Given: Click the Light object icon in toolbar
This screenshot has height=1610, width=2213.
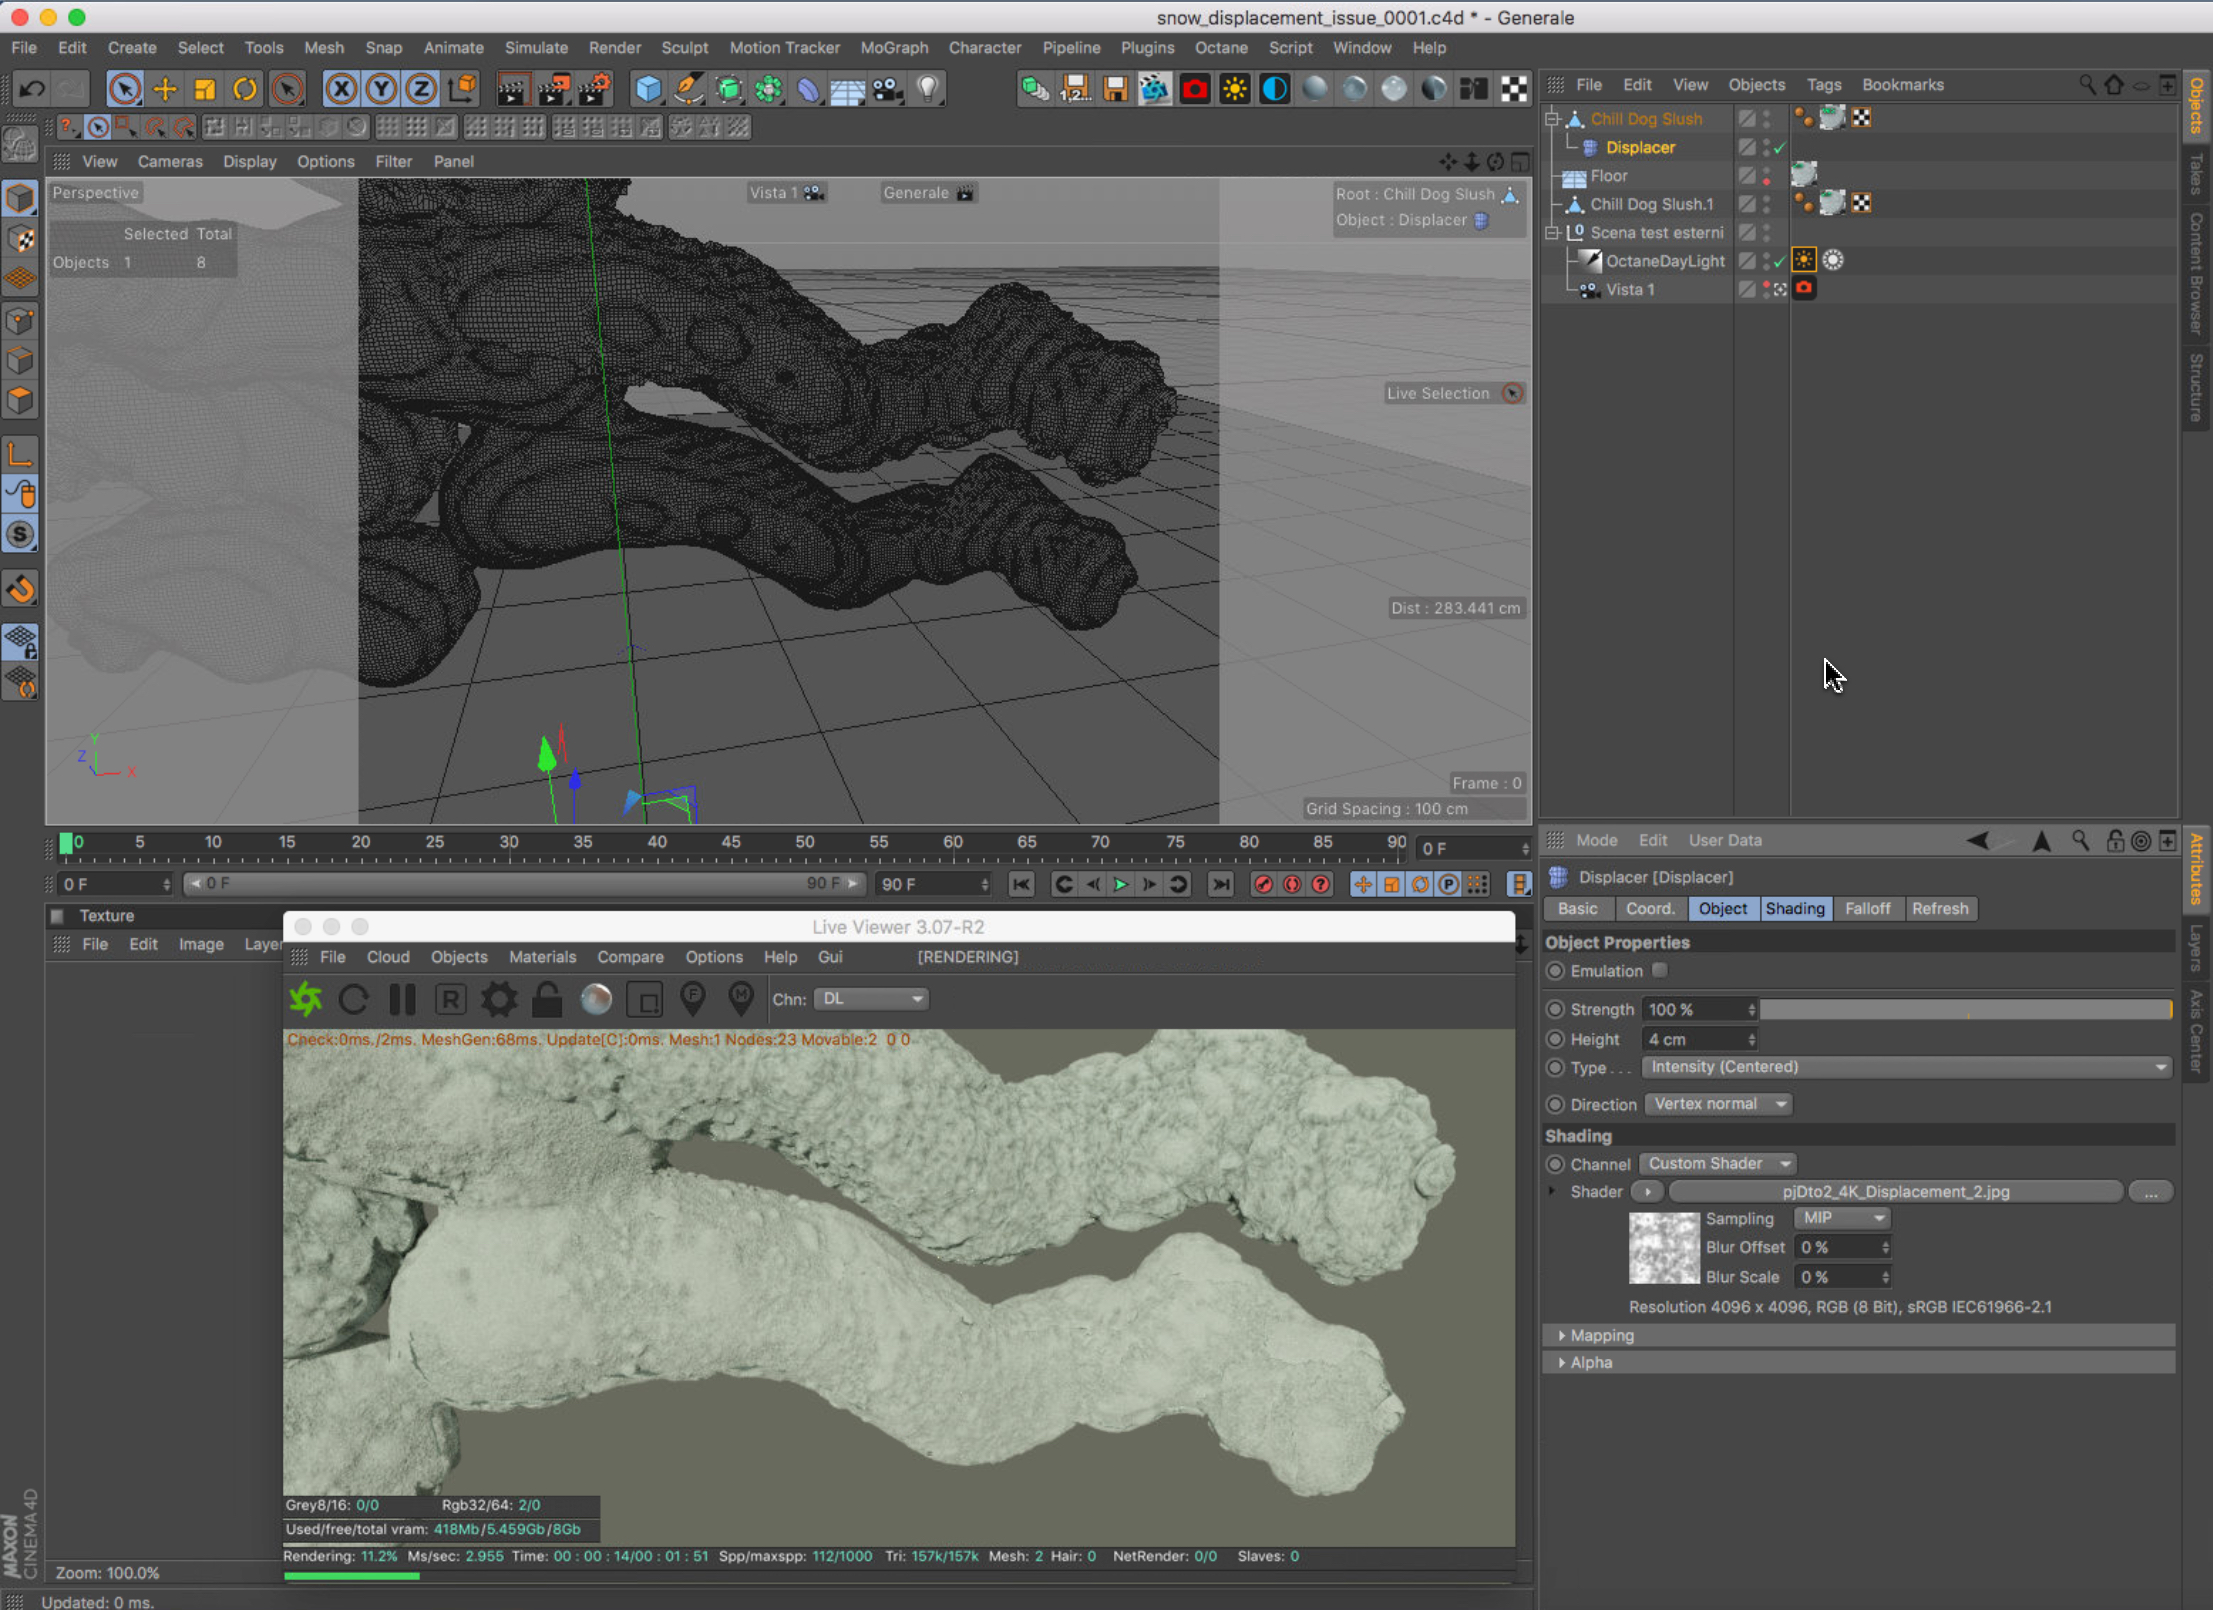Looking at the screenshot, I should pos(929,89).
